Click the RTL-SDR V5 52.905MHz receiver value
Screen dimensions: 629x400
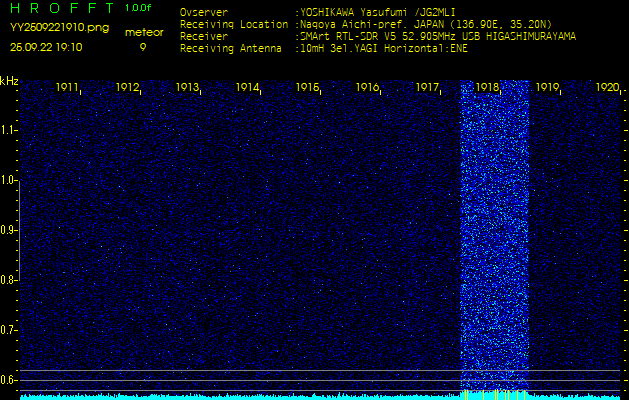coord(438,37)
